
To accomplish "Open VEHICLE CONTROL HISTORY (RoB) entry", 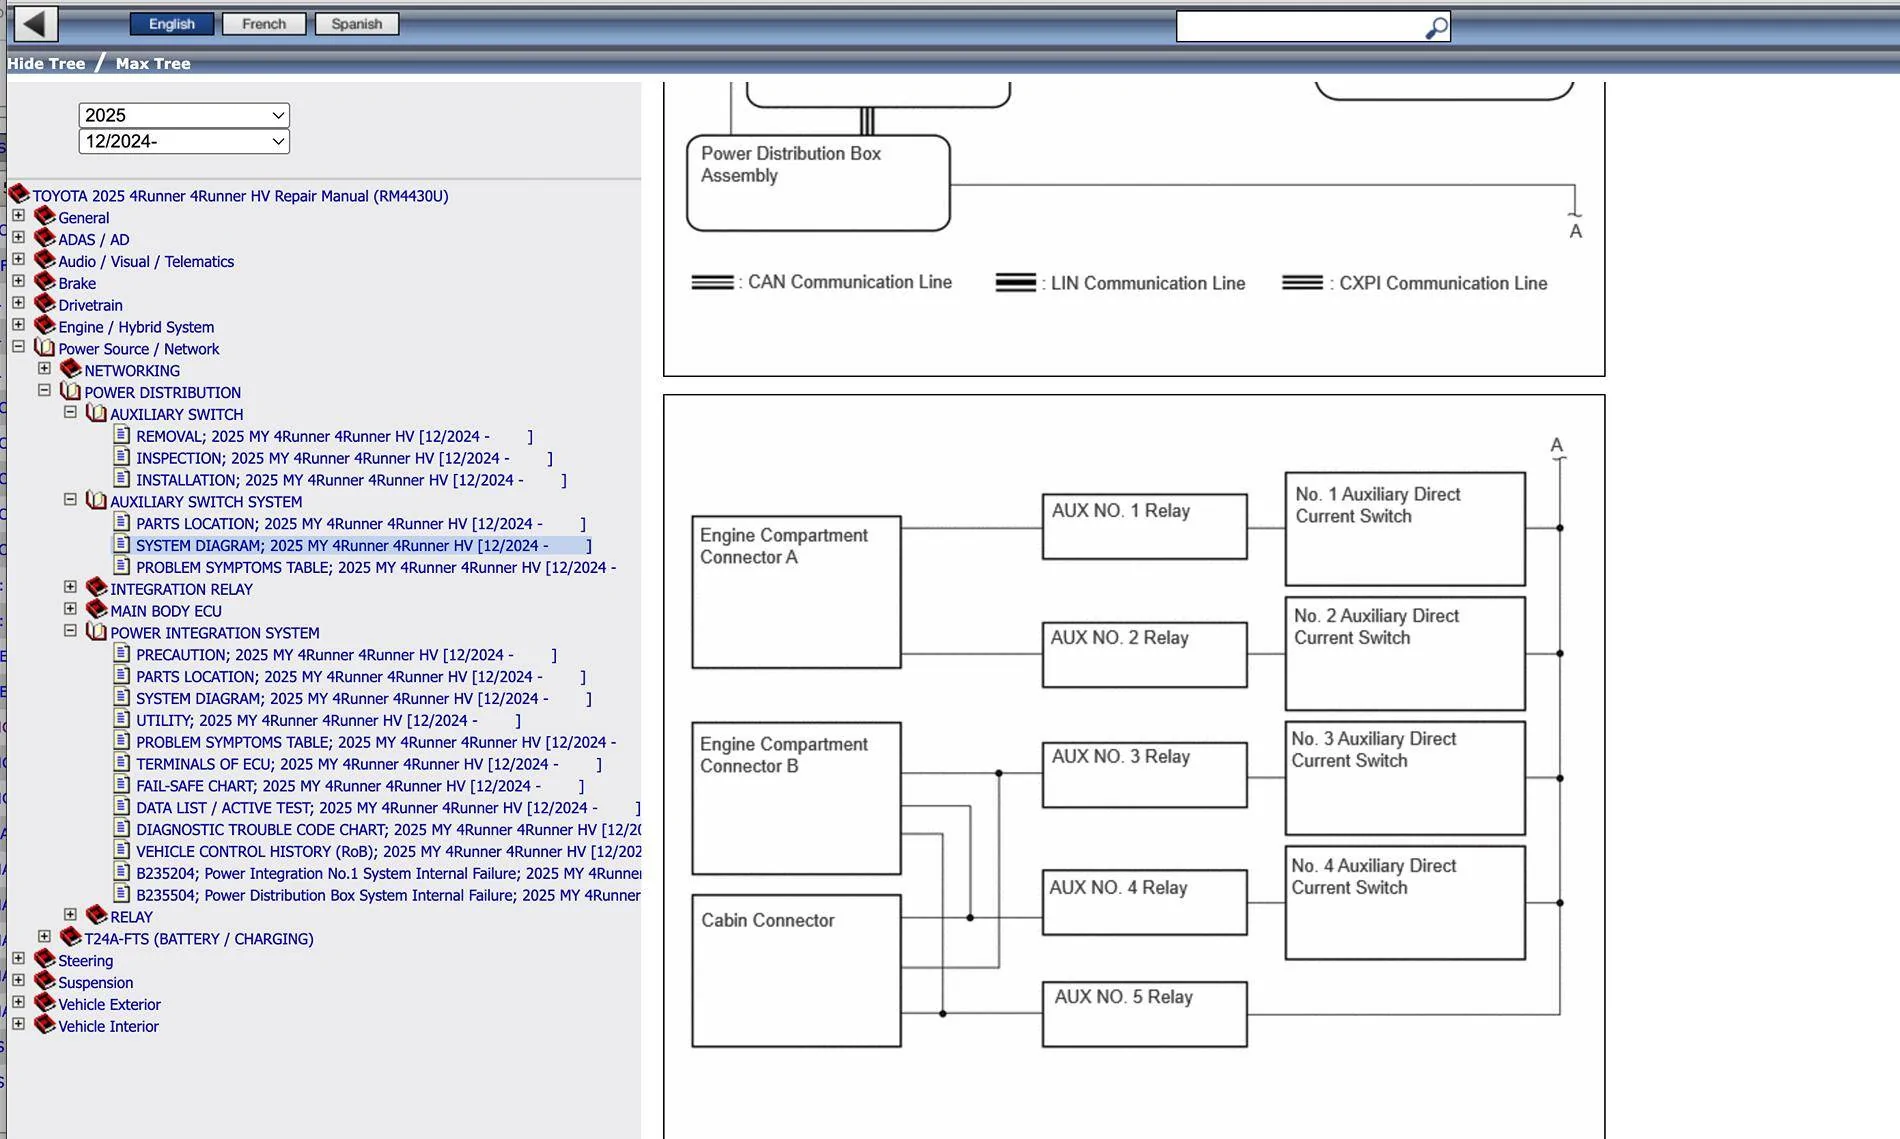I will coord(388,852).
